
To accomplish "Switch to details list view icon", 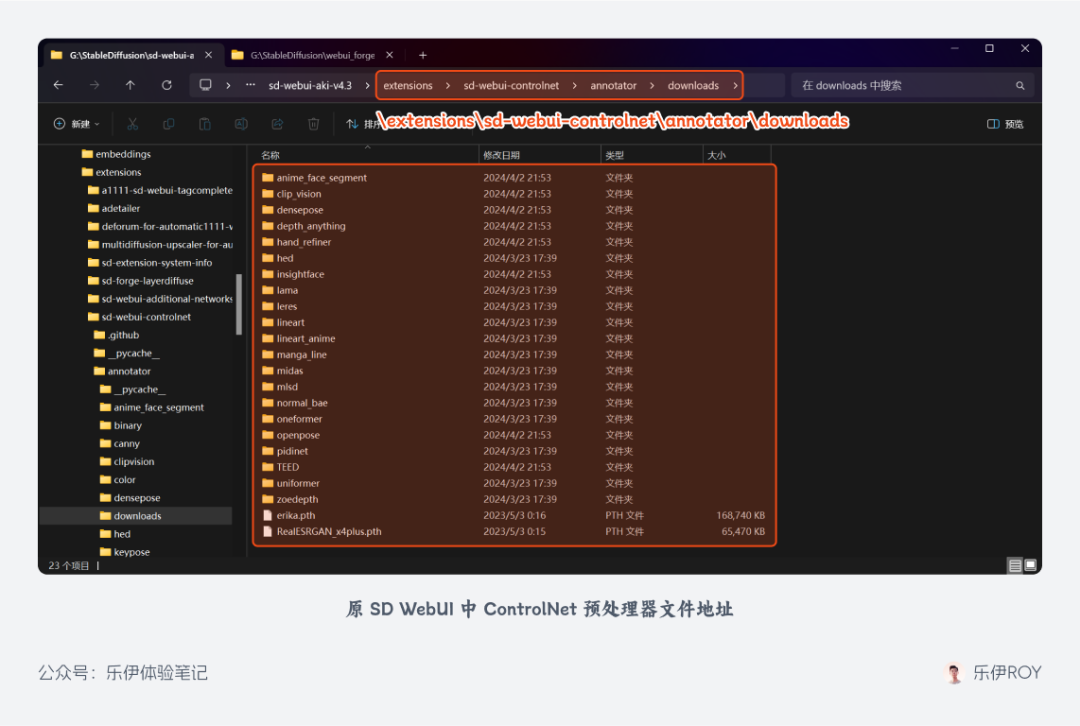I will 1015,566.
